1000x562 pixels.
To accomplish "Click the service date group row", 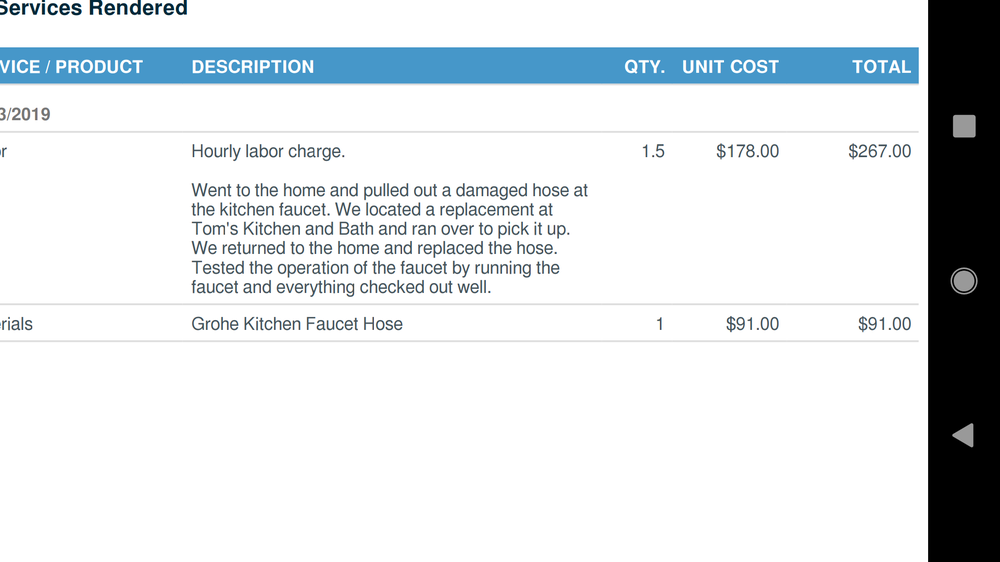I will pos(26,114).
